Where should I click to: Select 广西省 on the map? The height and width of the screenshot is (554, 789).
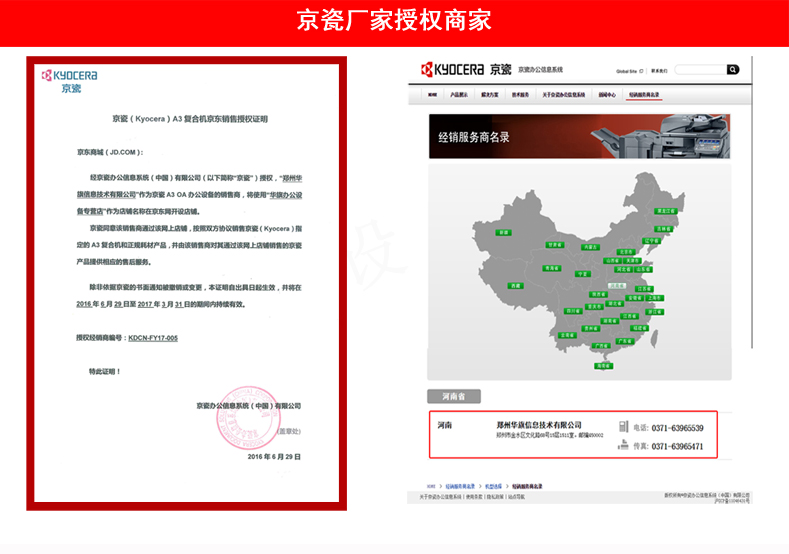[x=601, y=346]
